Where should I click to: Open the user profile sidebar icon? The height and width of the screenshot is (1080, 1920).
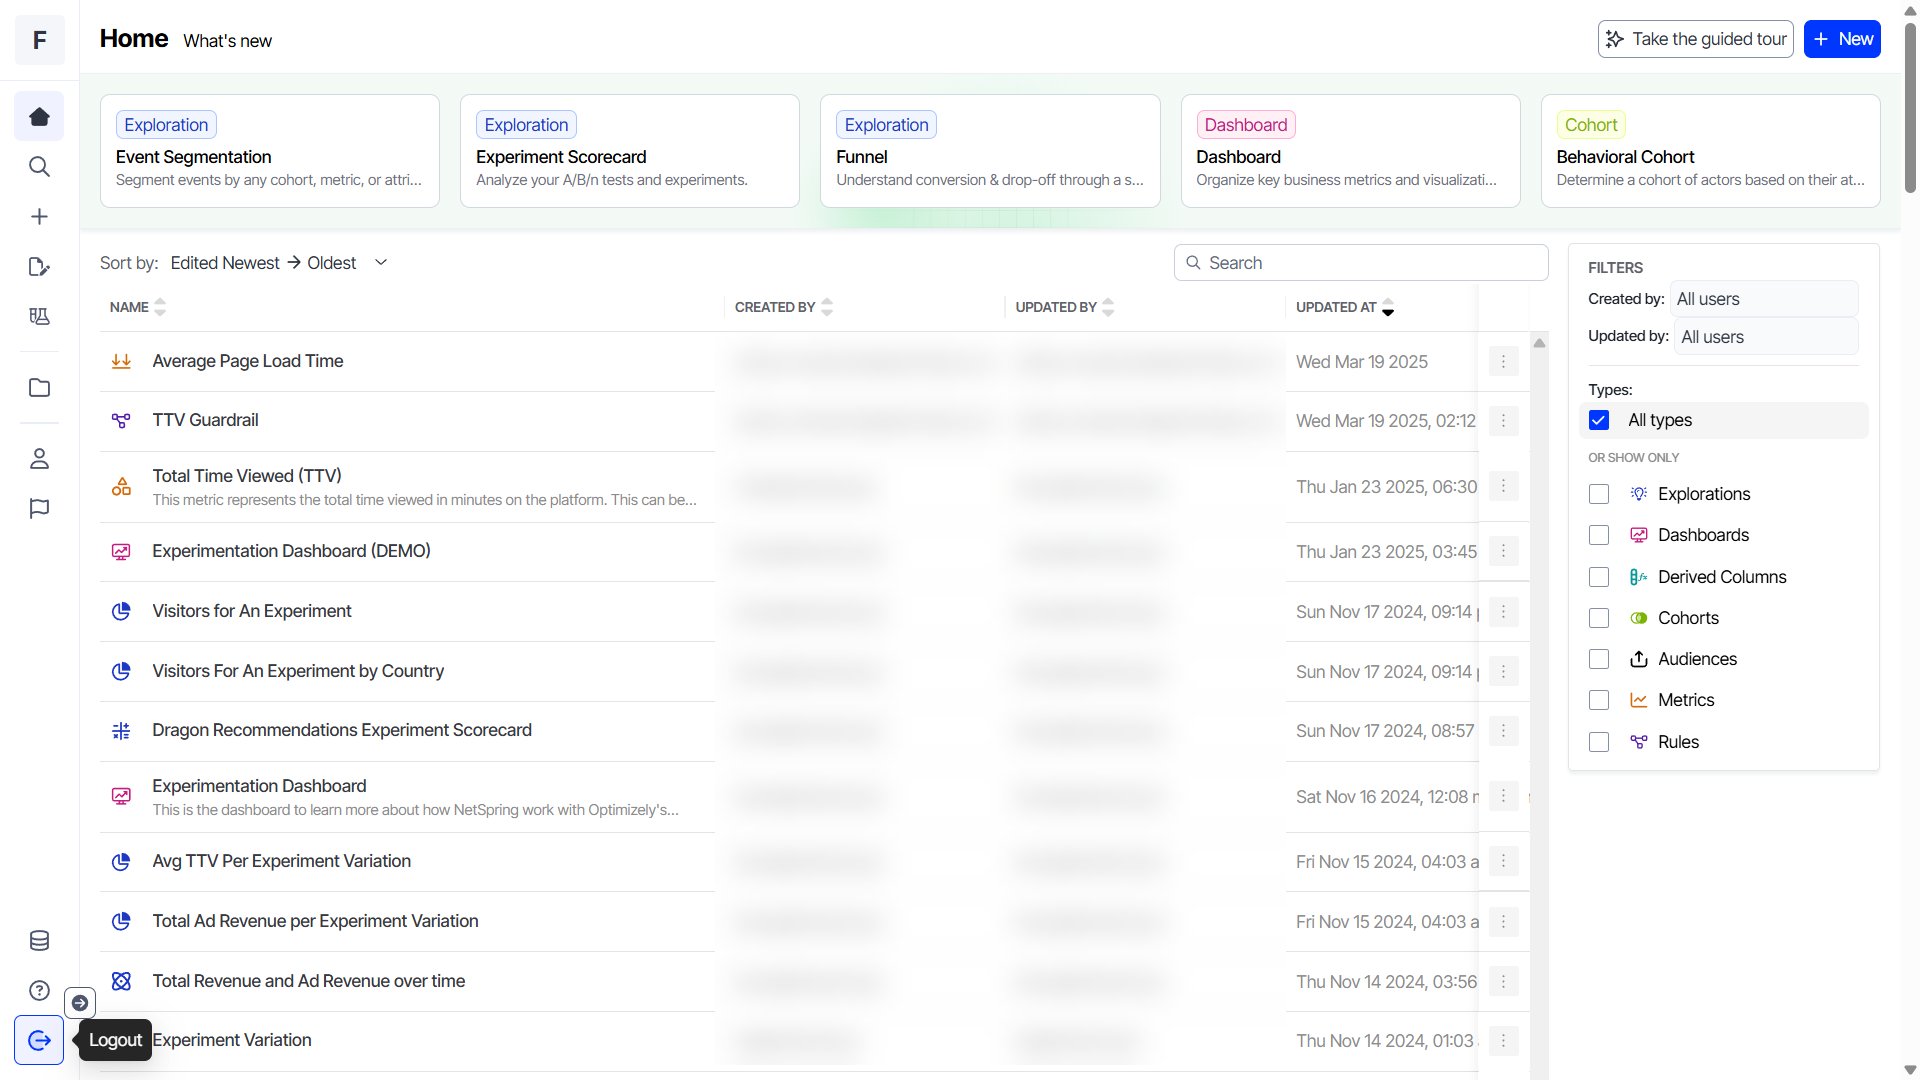click(x=39, y=459)
